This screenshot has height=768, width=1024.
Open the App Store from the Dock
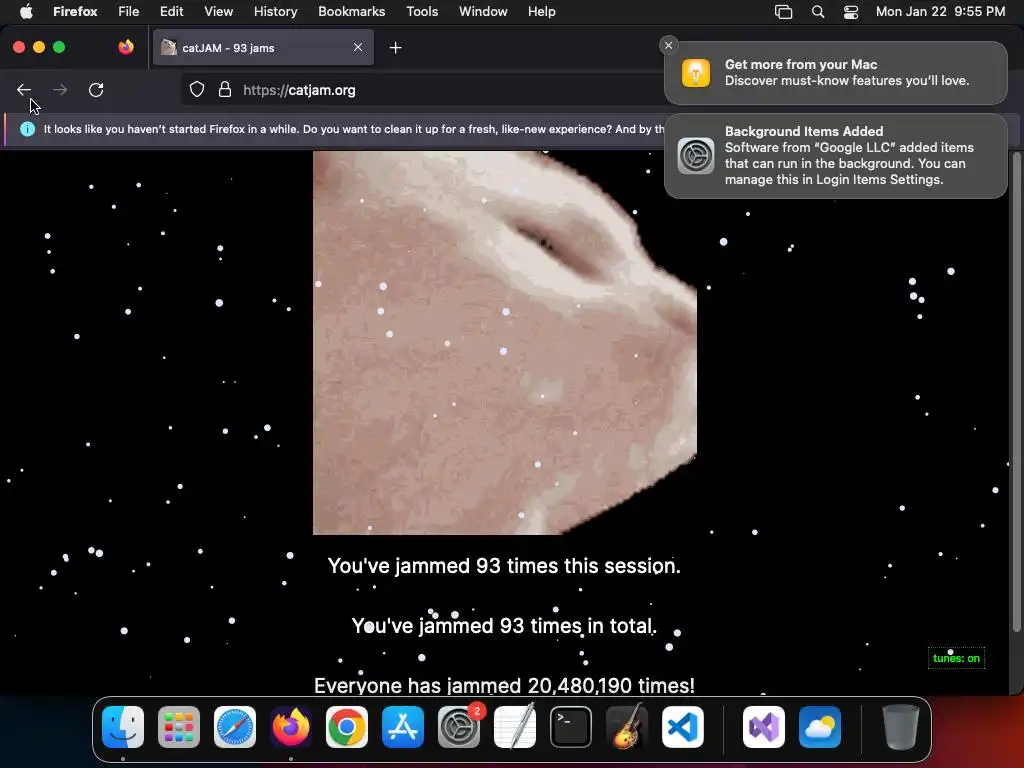click(403, 727)
